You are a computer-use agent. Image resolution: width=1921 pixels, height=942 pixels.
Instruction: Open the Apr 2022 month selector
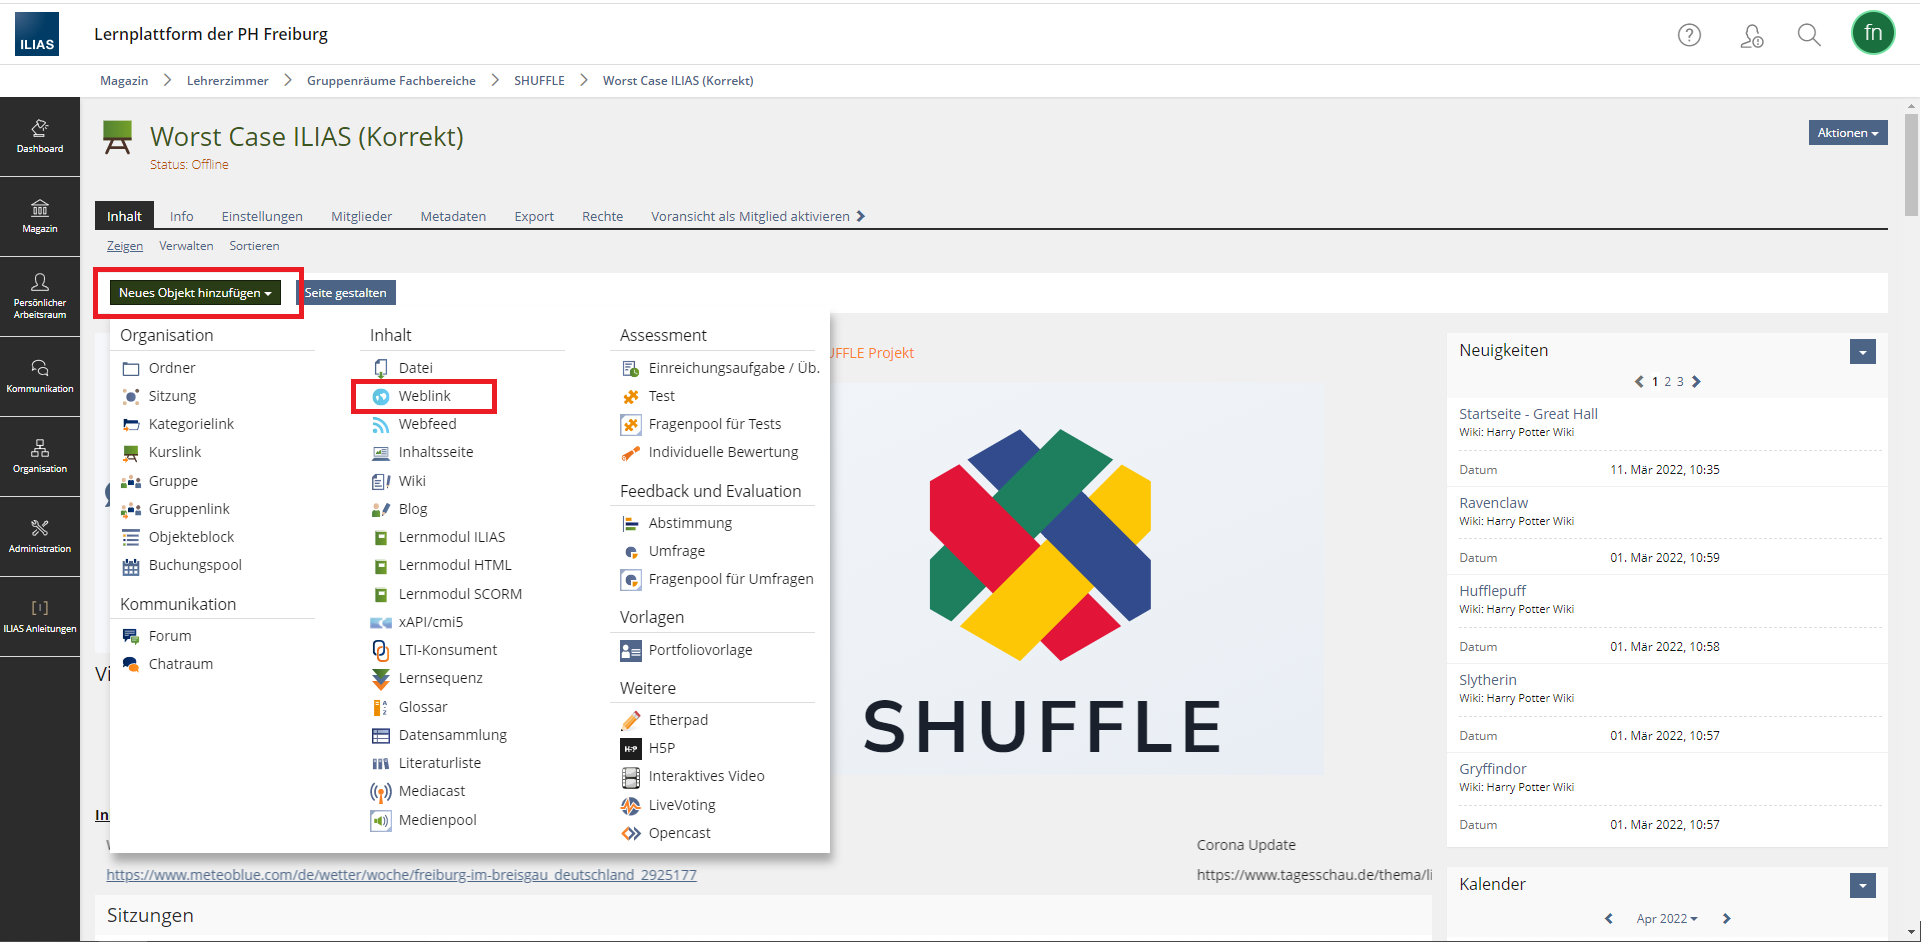tap(1666, 919)
